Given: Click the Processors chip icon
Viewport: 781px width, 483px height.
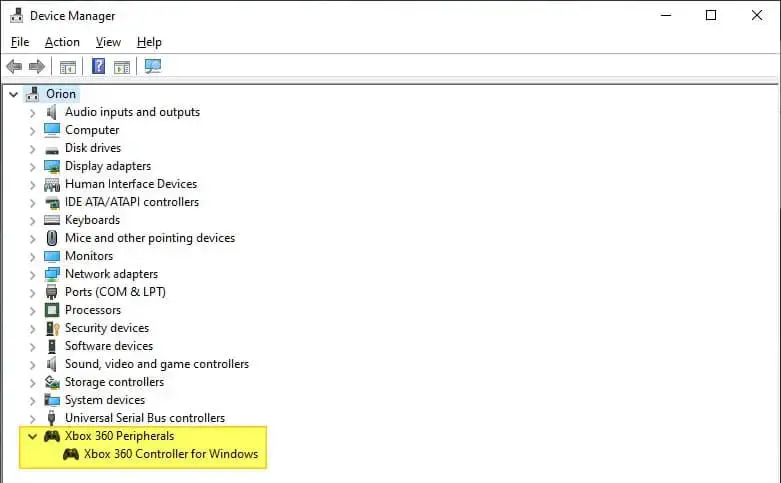Looking at the screenshot, I should pos(52,310).
